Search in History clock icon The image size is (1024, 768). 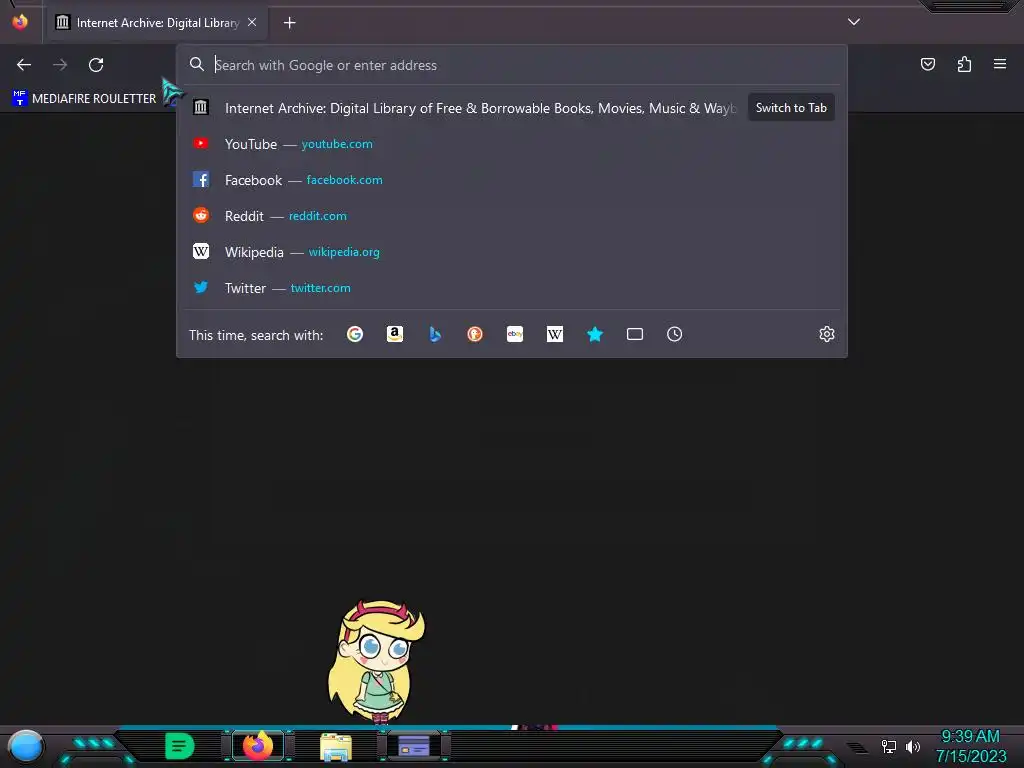675,334
